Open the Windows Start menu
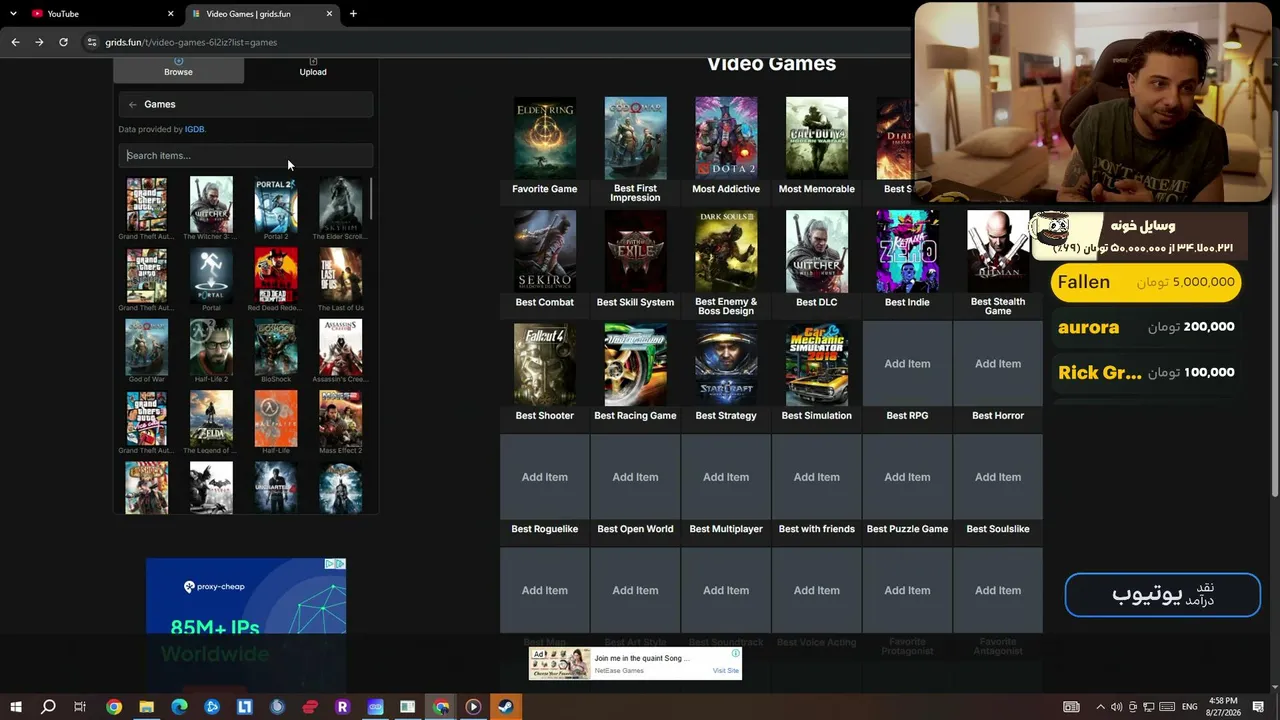 pyautogui.click(x=16, y=707)
